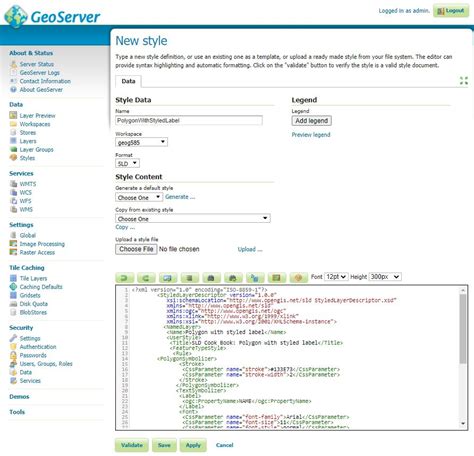
Task: Click the WMTS service icon
Action: (x=13, y=184)
